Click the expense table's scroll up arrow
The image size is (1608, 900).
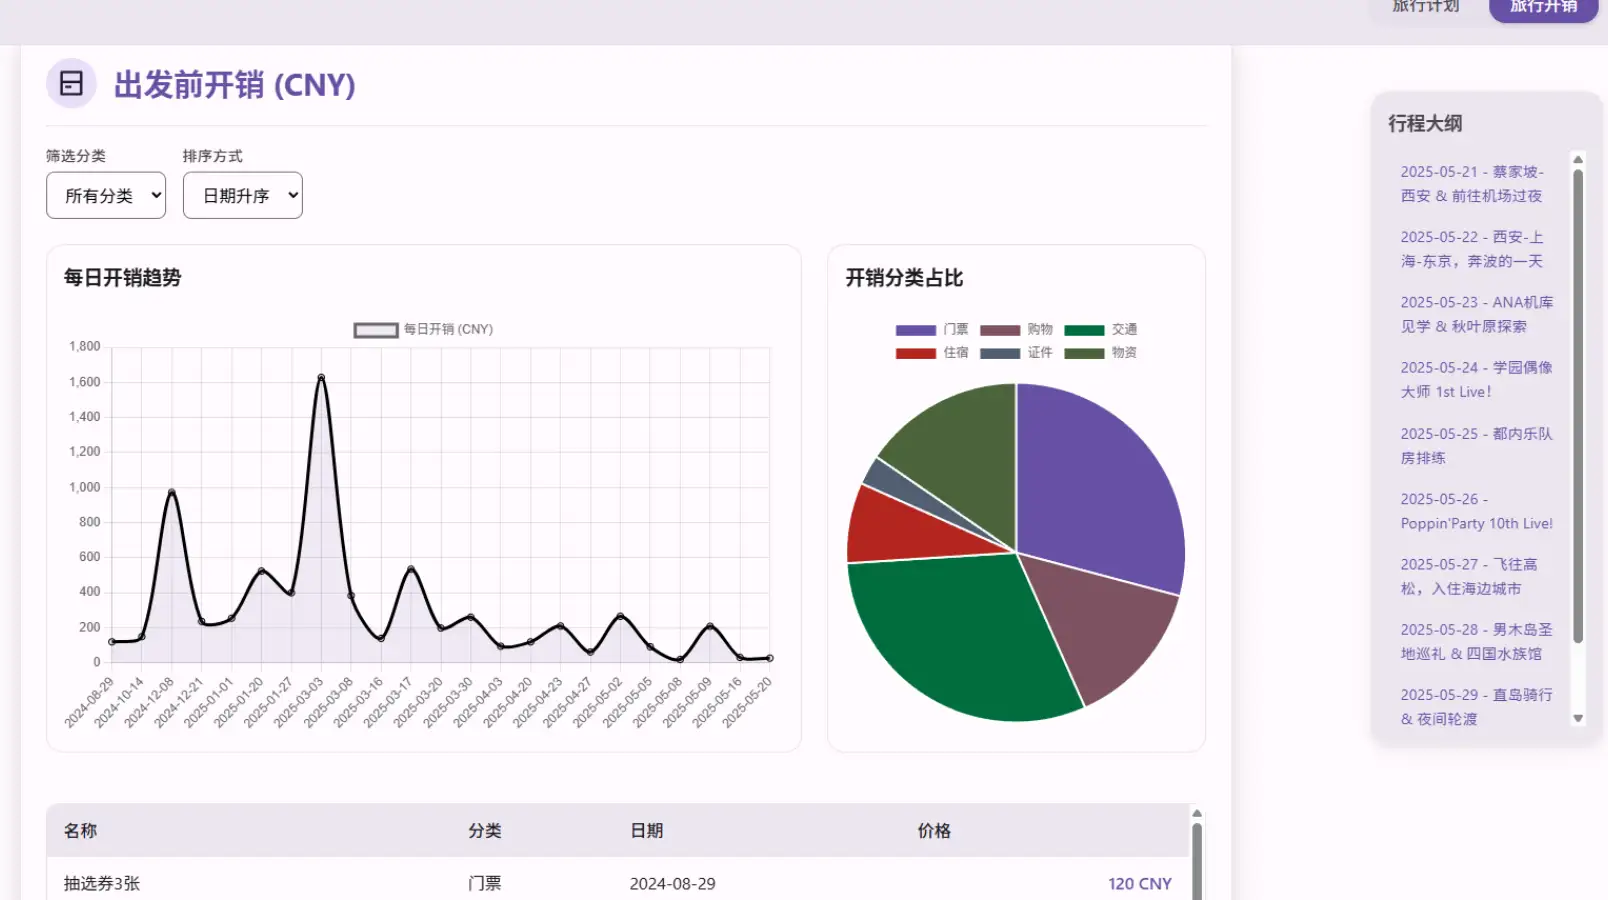(x=1196, y=814)
